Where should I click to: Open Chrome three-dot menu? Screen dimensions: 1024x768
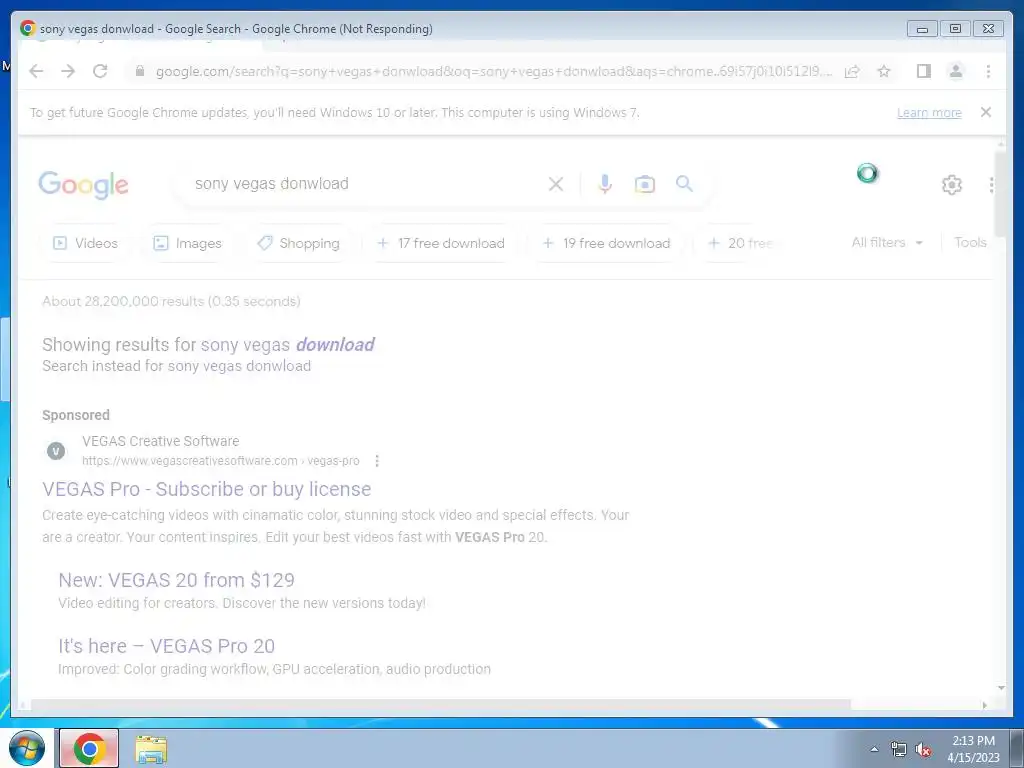[x=988, y=71]
